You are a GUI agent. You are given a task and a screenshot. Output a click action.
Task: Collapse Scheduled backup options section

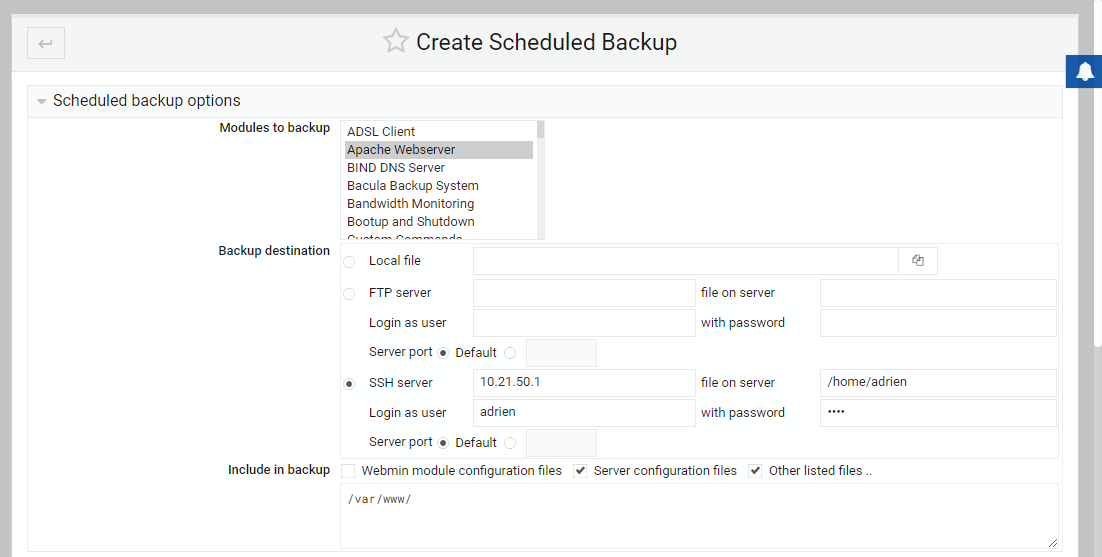pyautogui.click(x=41, y=101)
